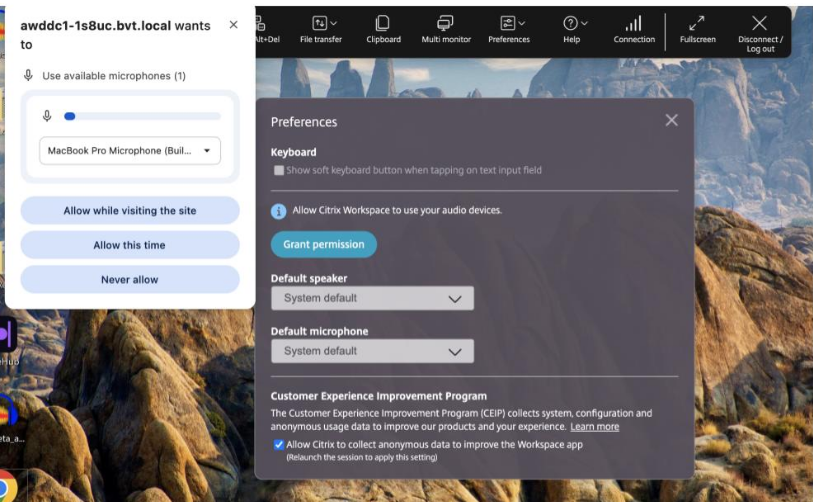
Task: Choose Allow while visiting the site
Action: point(130,211)
